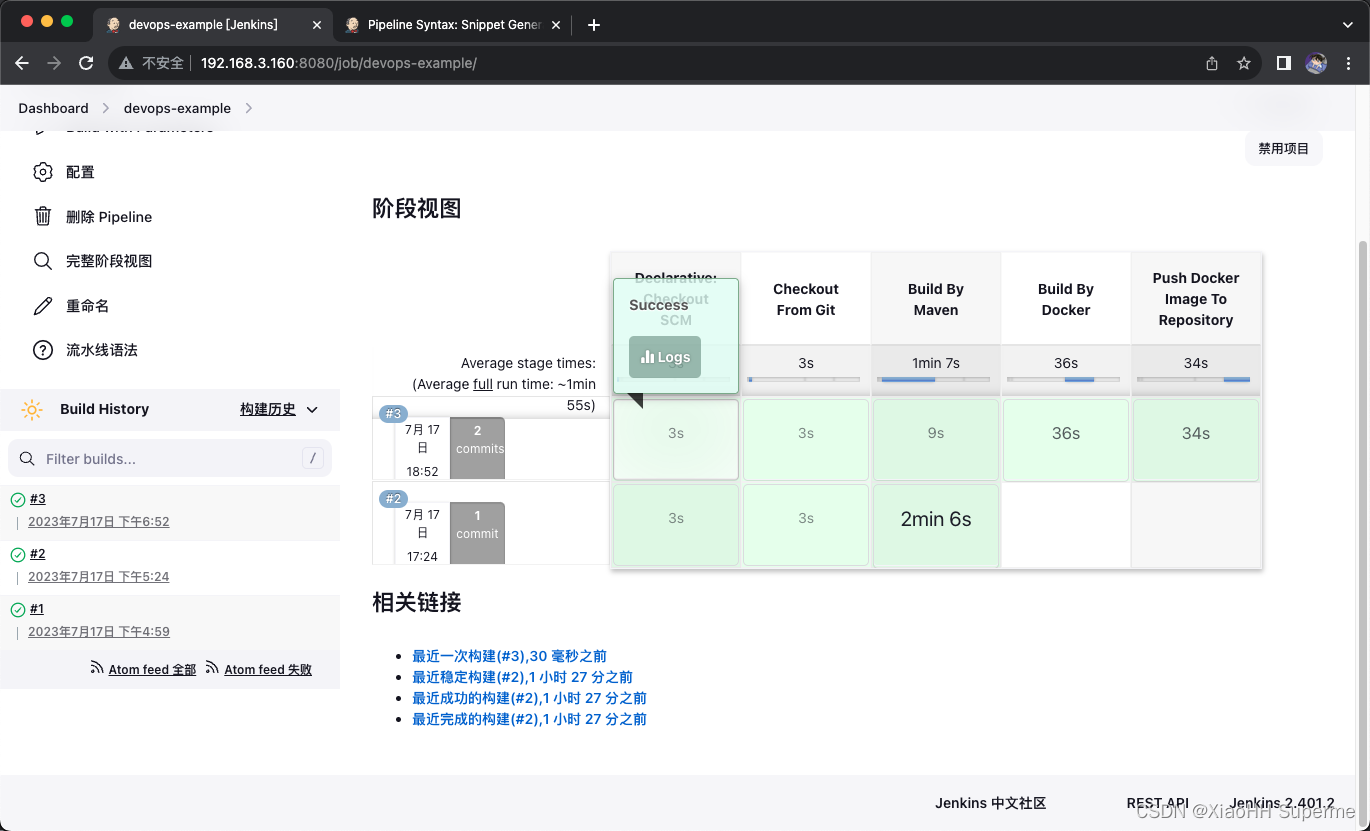Click the Push Docker Image average time bar
Image resolution: width=1370 pixels, height=831 pixels.
(1194, 380)
